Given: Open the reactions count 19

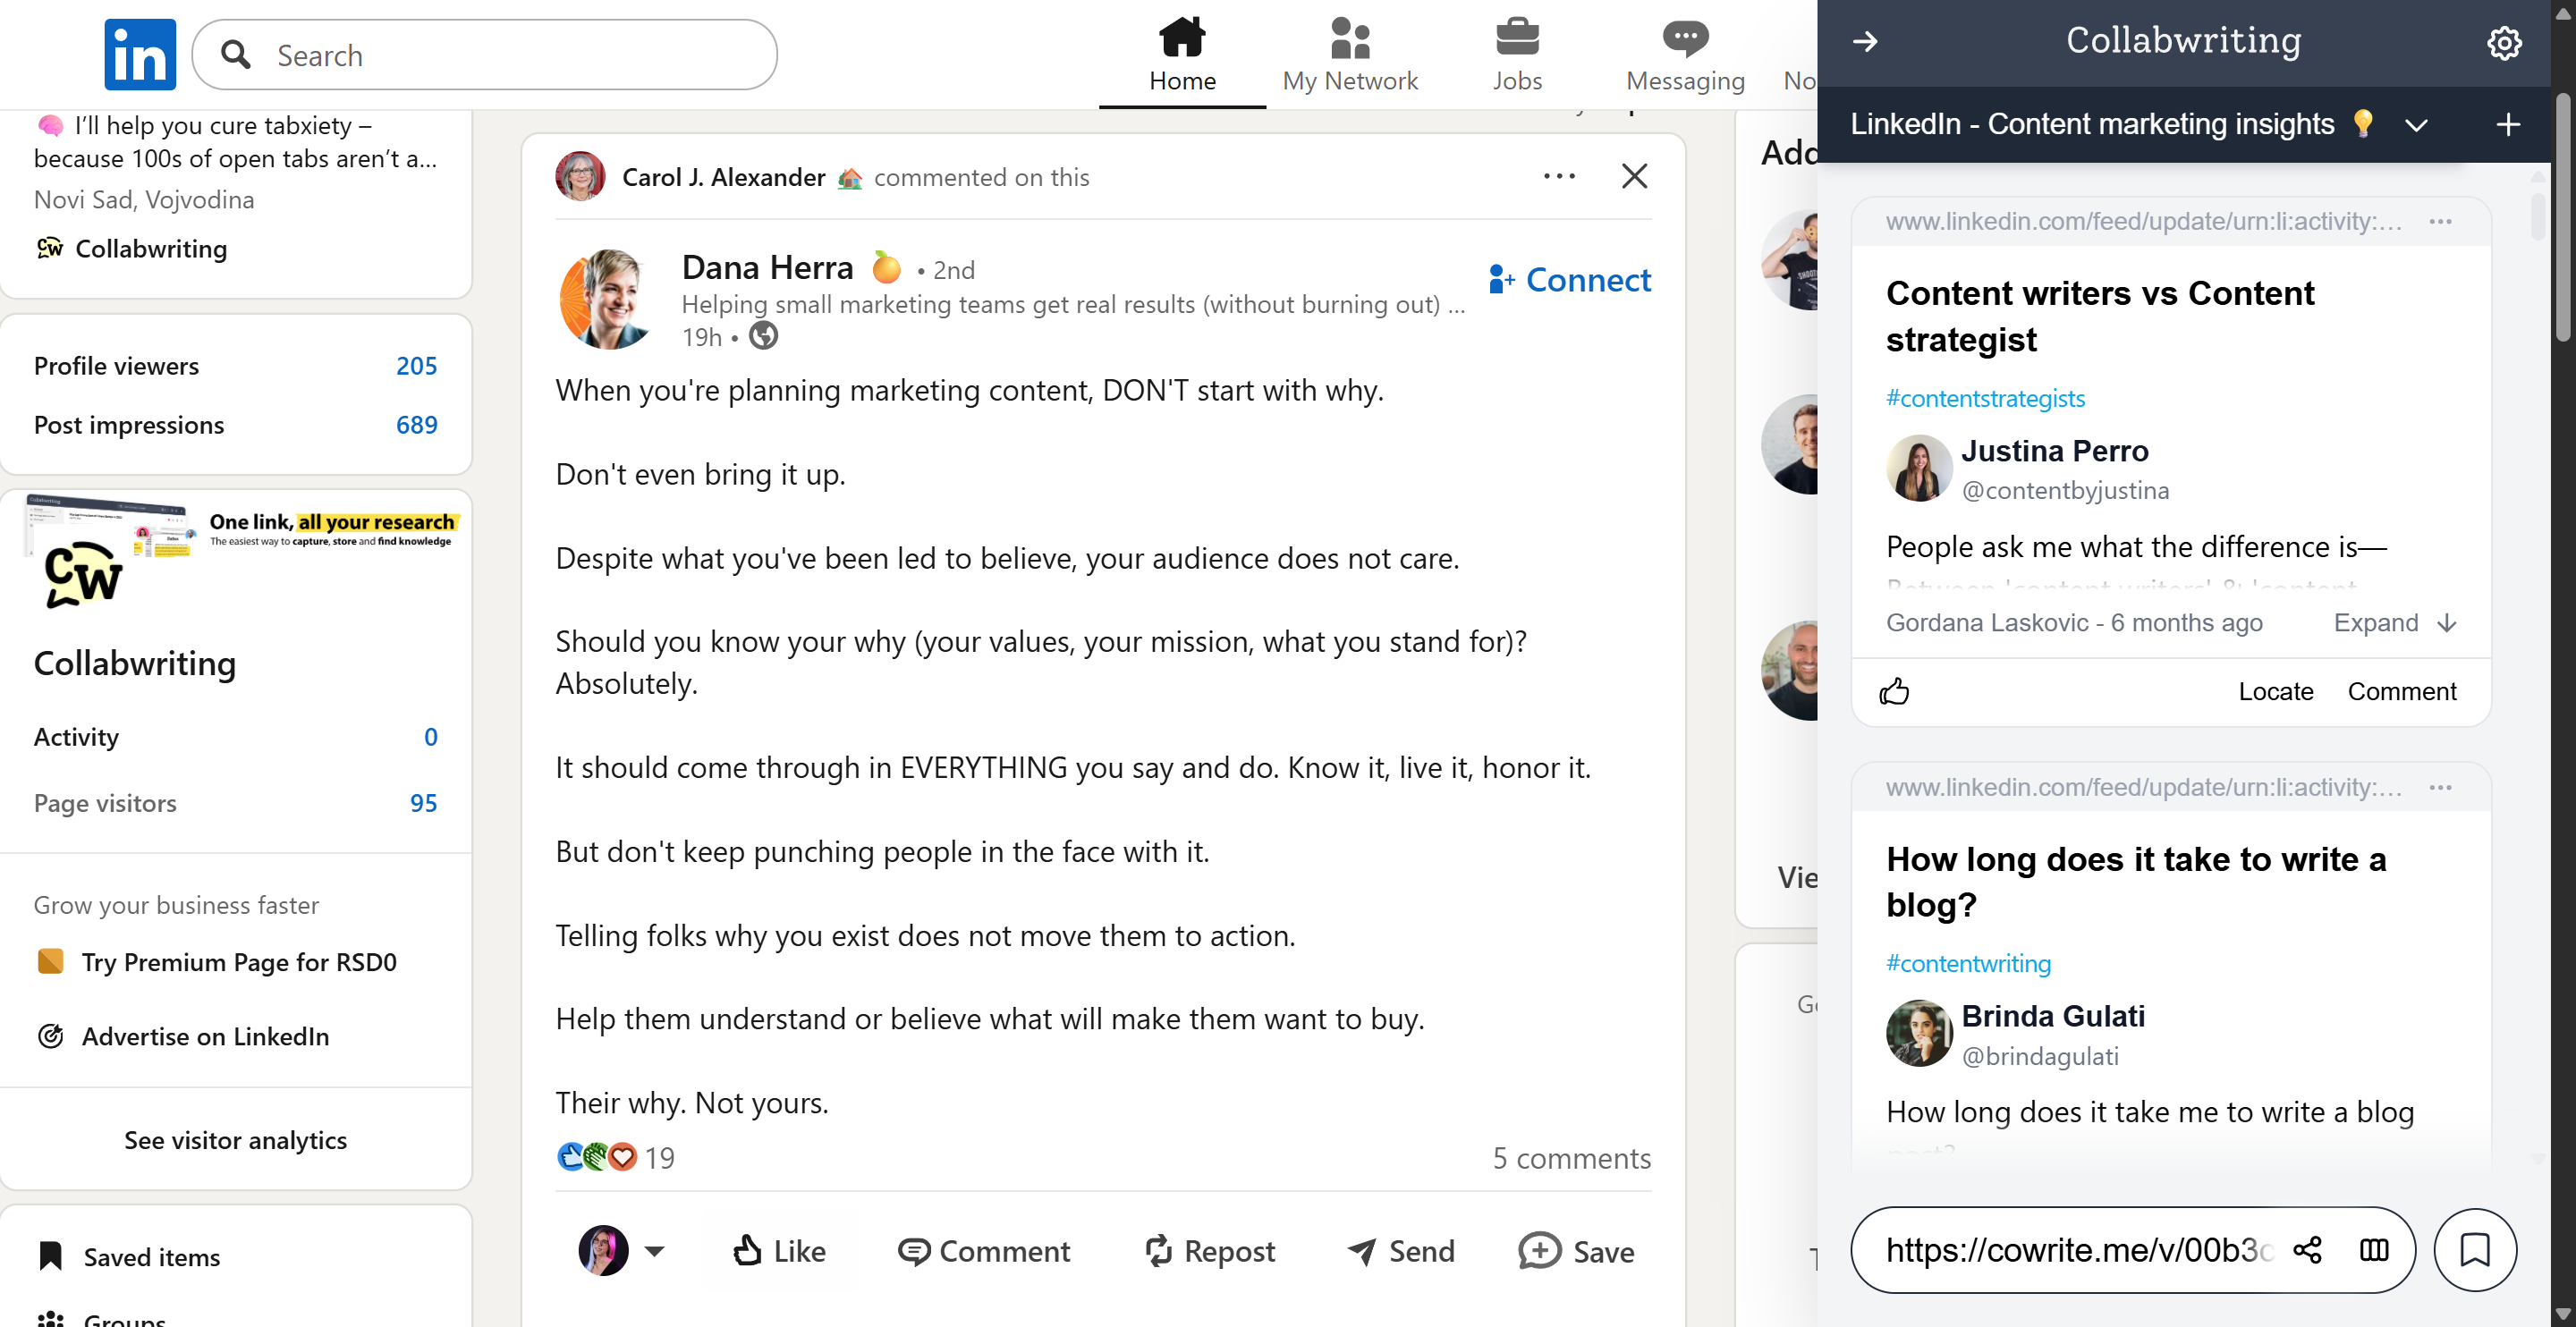Looking at the screenshot, I should 659,1158.
